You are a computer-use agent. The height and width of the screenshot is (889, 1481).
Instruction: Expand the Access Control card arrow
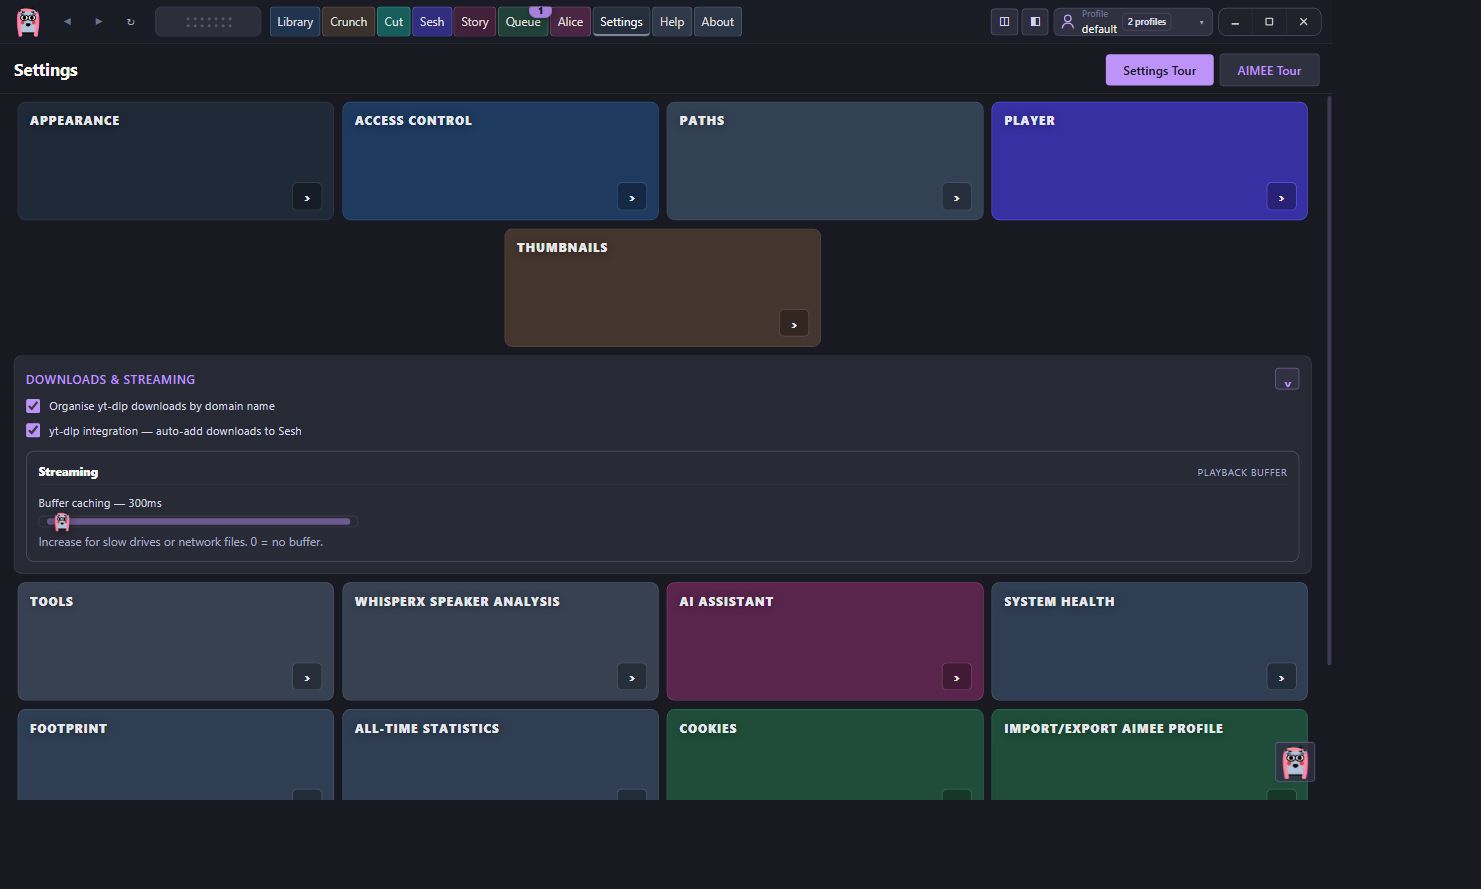pos(632,197)
